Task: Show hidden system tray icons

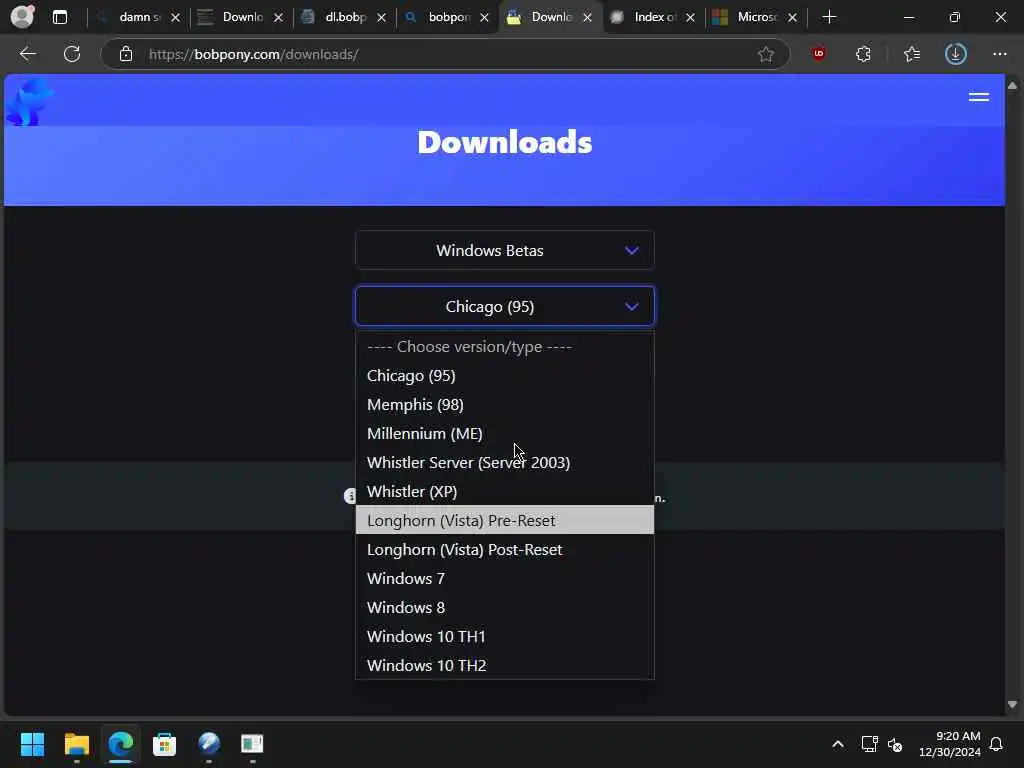Action: pyautogui.click(x=838, y=744)
